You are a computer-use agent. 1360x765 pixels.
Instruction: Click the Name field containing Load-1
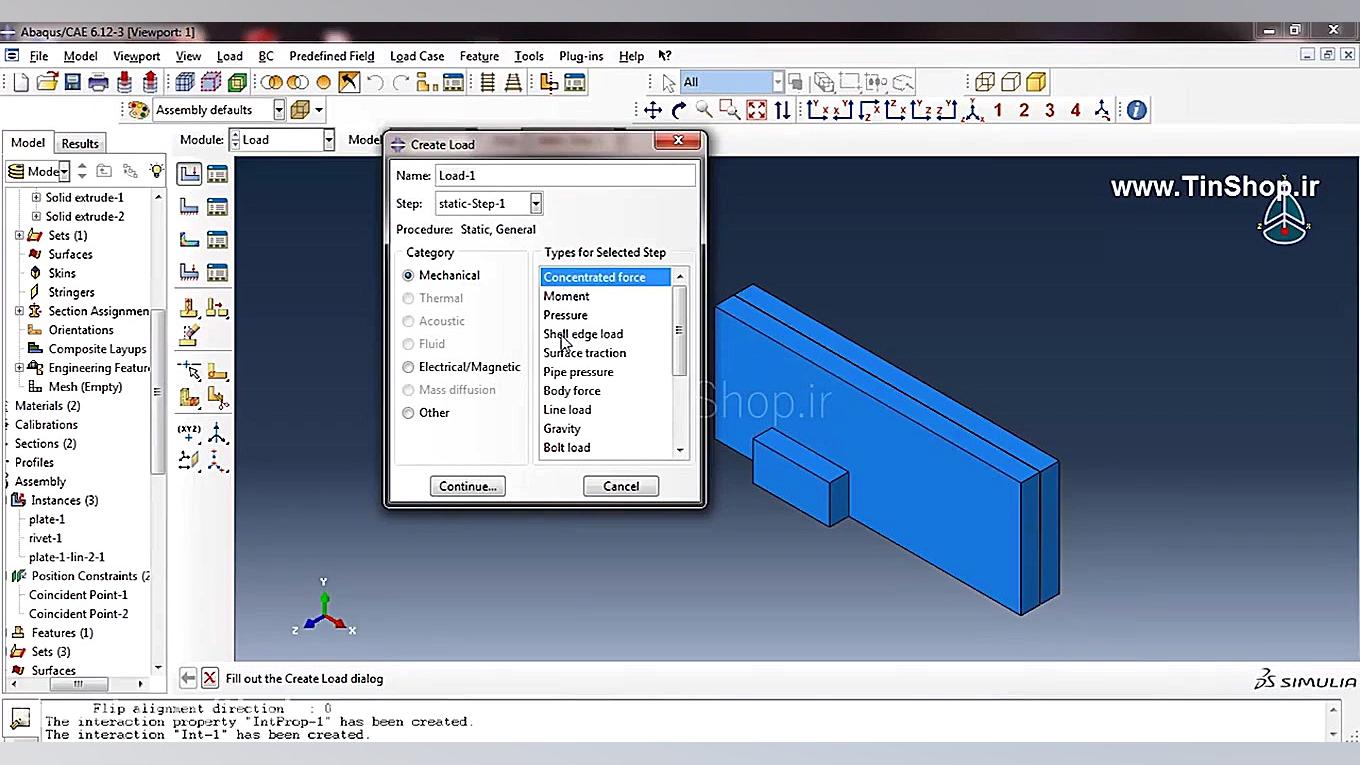565,176
